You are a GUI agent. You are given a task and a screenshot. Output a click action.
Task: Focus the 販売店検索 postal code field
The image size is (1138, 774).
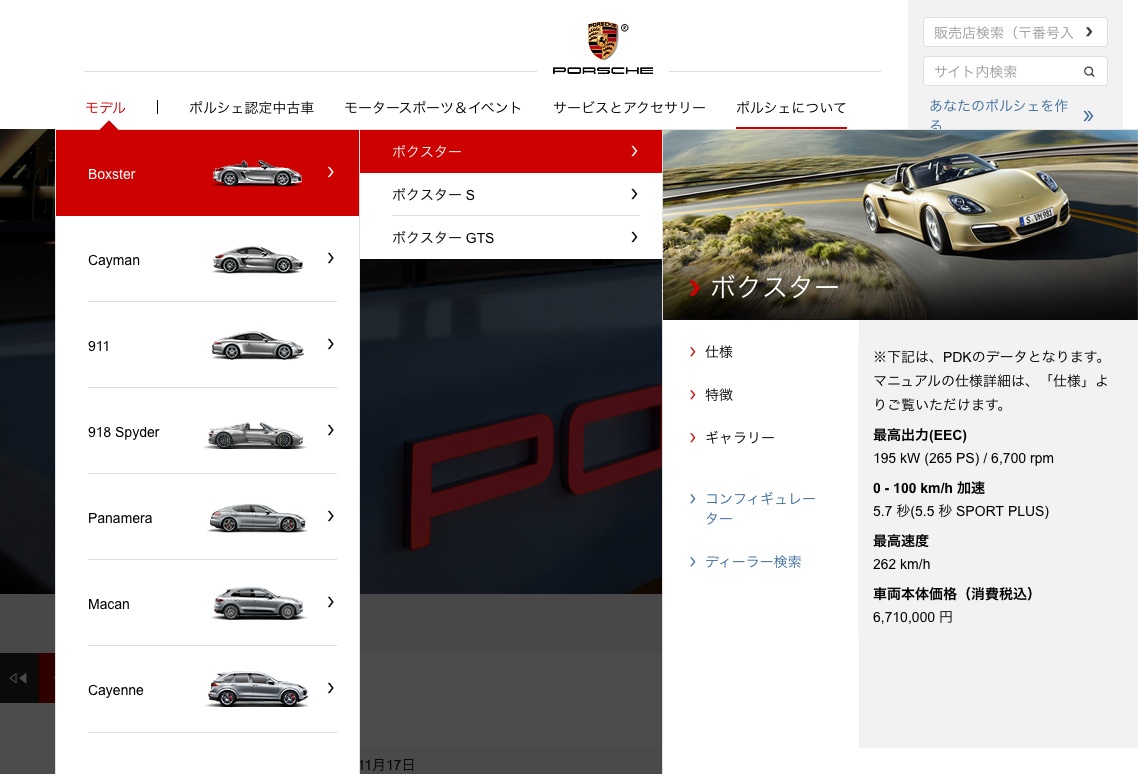point(1015,32)
